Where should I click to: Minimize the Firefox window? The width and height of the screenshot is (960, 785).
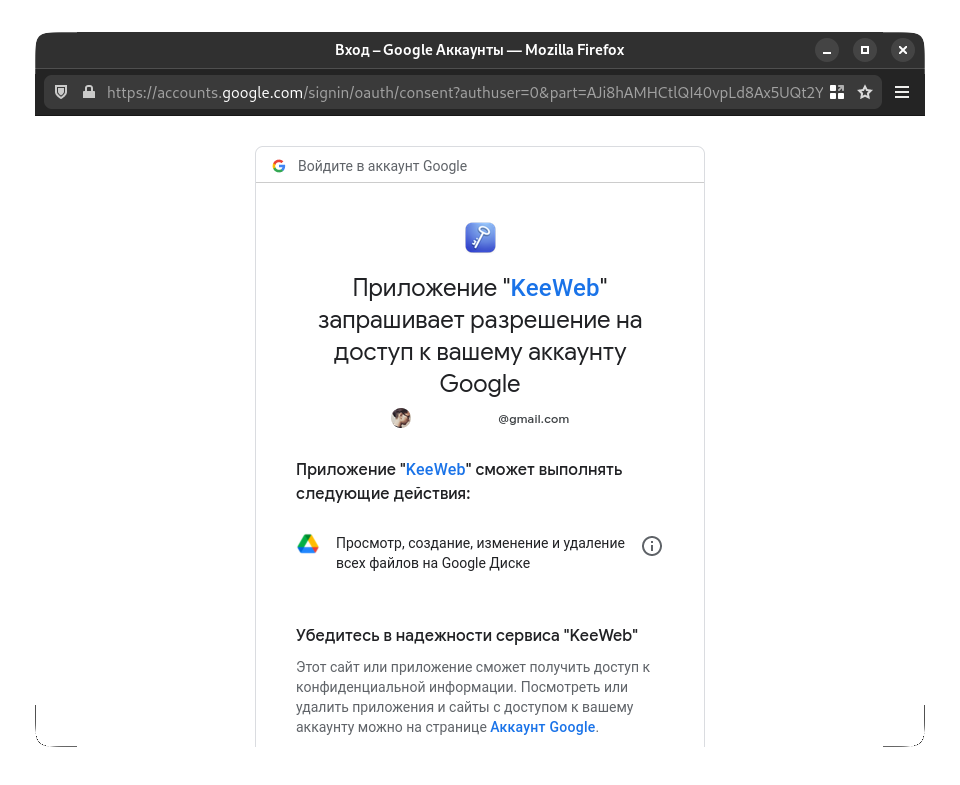827,50
